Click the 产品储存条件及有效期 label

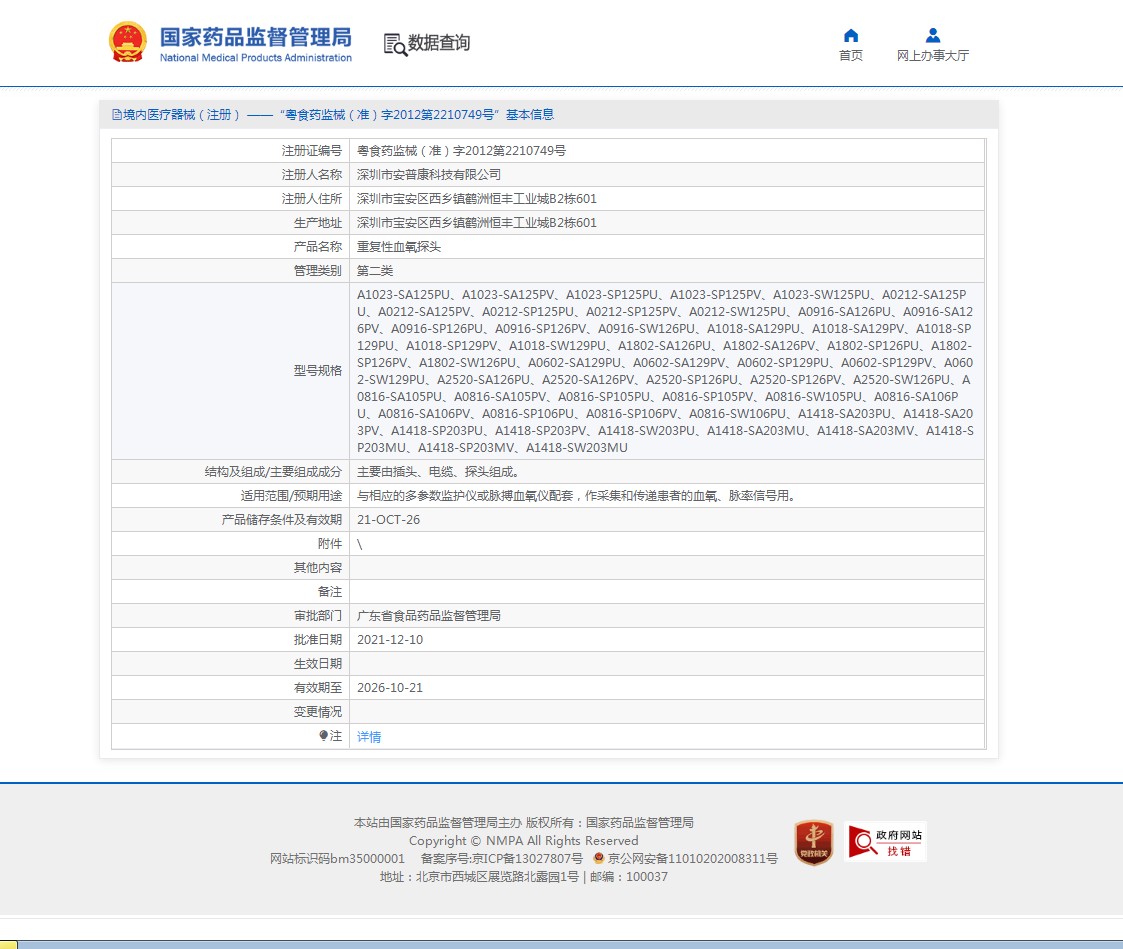click(281, 520)
